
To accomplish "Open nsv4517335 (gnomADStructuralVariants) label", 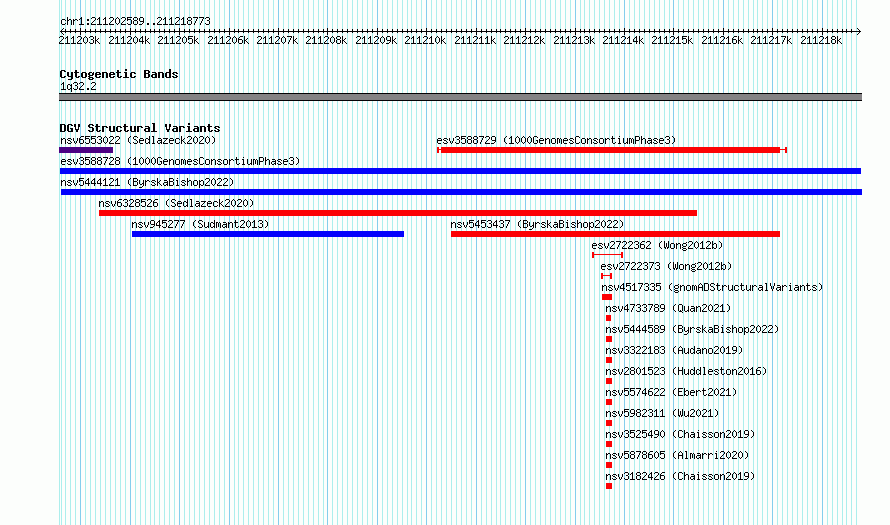I will point(712,287).
